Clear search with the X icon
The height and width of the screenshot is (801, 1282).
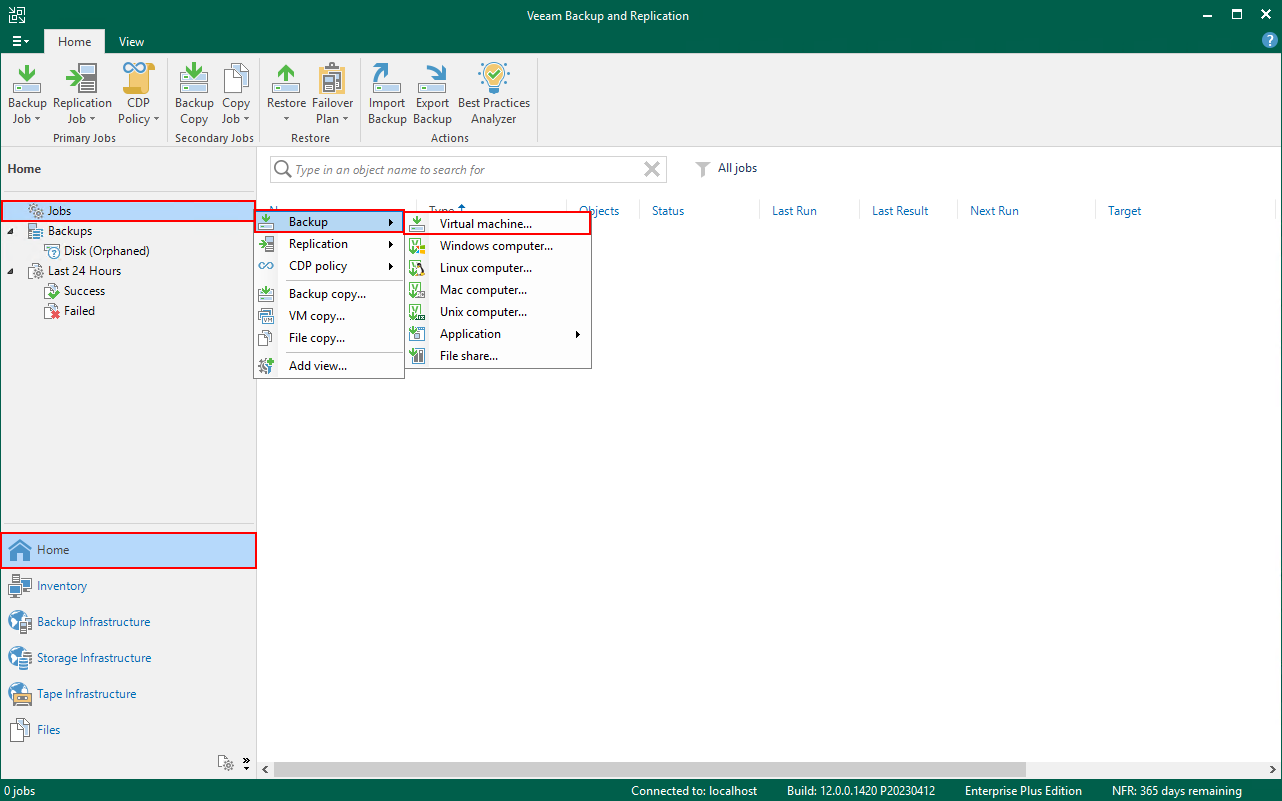click(652, 169)
